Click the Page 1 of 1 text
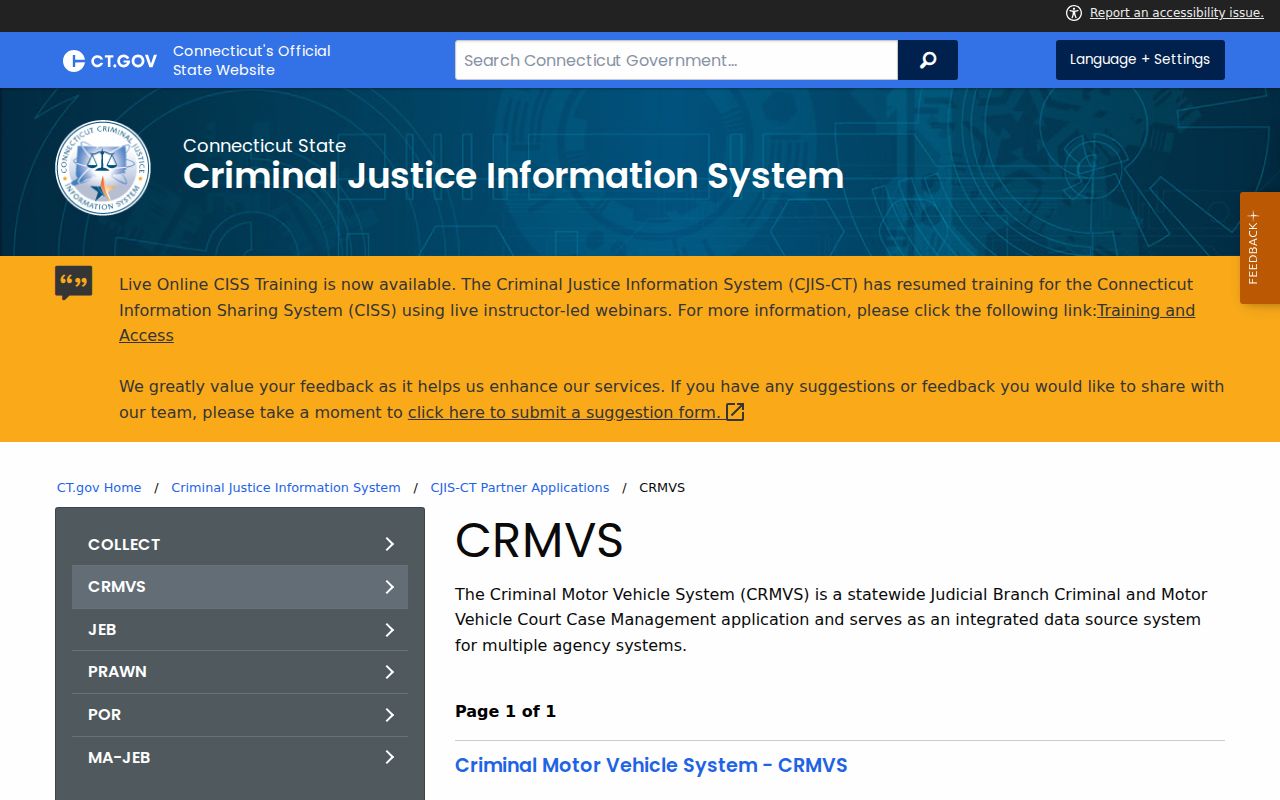 pyautogui.click(x=505, y=711)
